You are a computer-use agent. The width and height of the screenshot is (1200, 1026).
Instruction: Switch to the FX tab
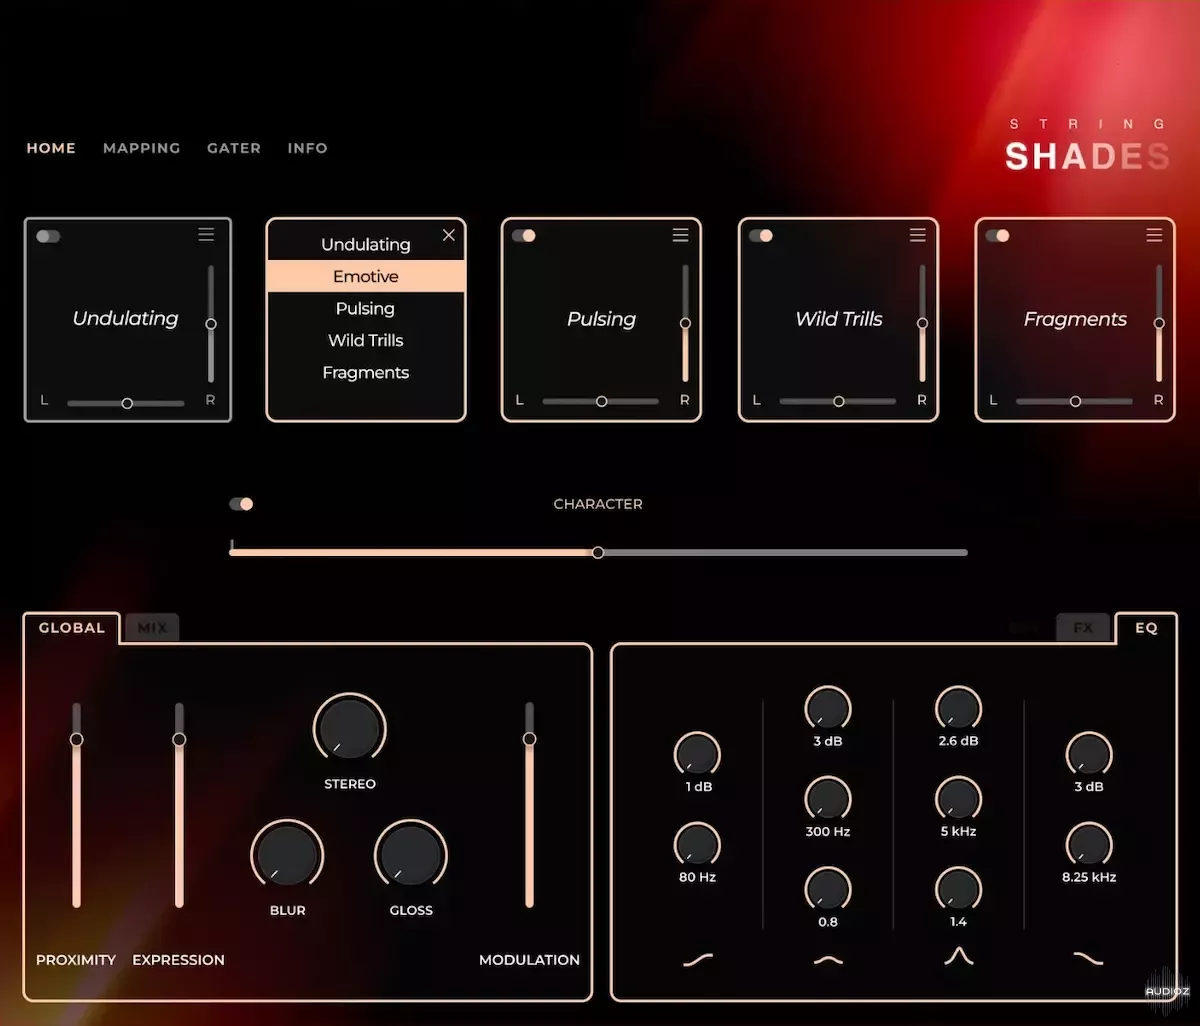coord(1083,628)
